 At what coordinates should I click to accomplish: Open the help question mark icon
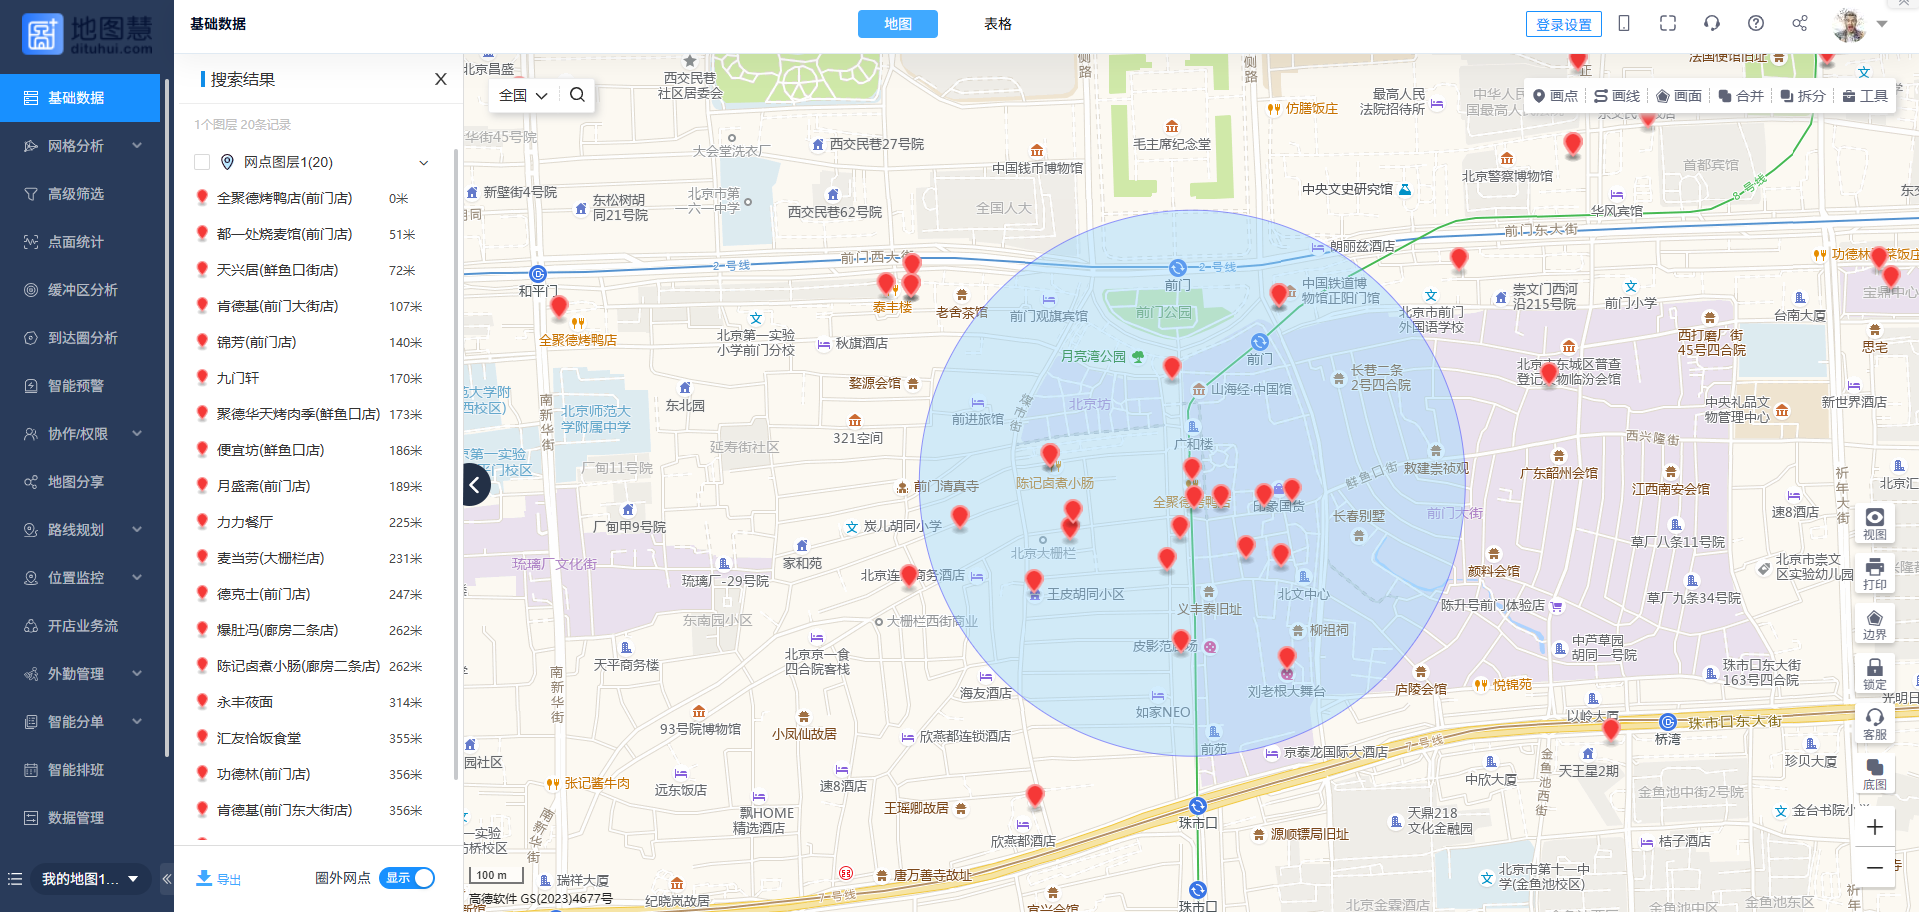pyautogui.click(x=1755, y=23)
